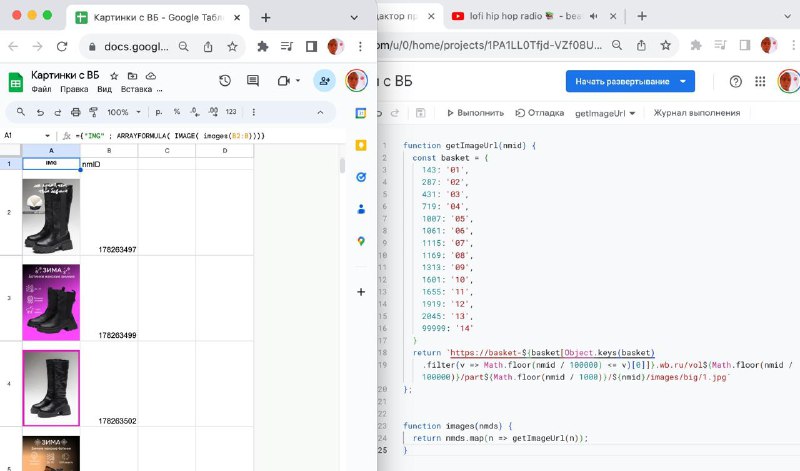Open the Вставка menu

136,89
